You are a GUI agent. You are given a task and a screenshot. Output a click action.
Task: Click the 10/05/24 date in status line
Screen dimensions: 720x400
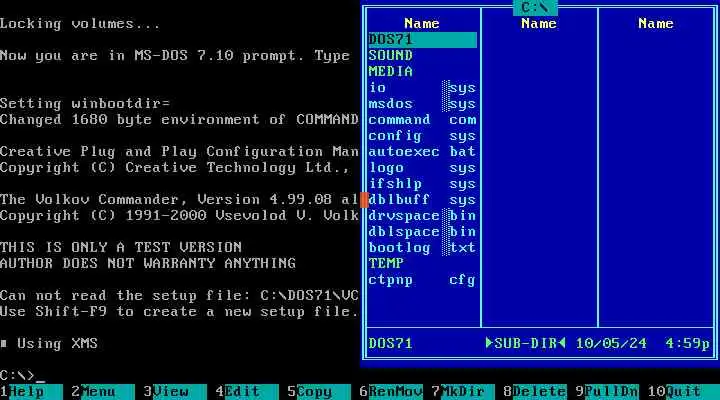tap(611, 344)
